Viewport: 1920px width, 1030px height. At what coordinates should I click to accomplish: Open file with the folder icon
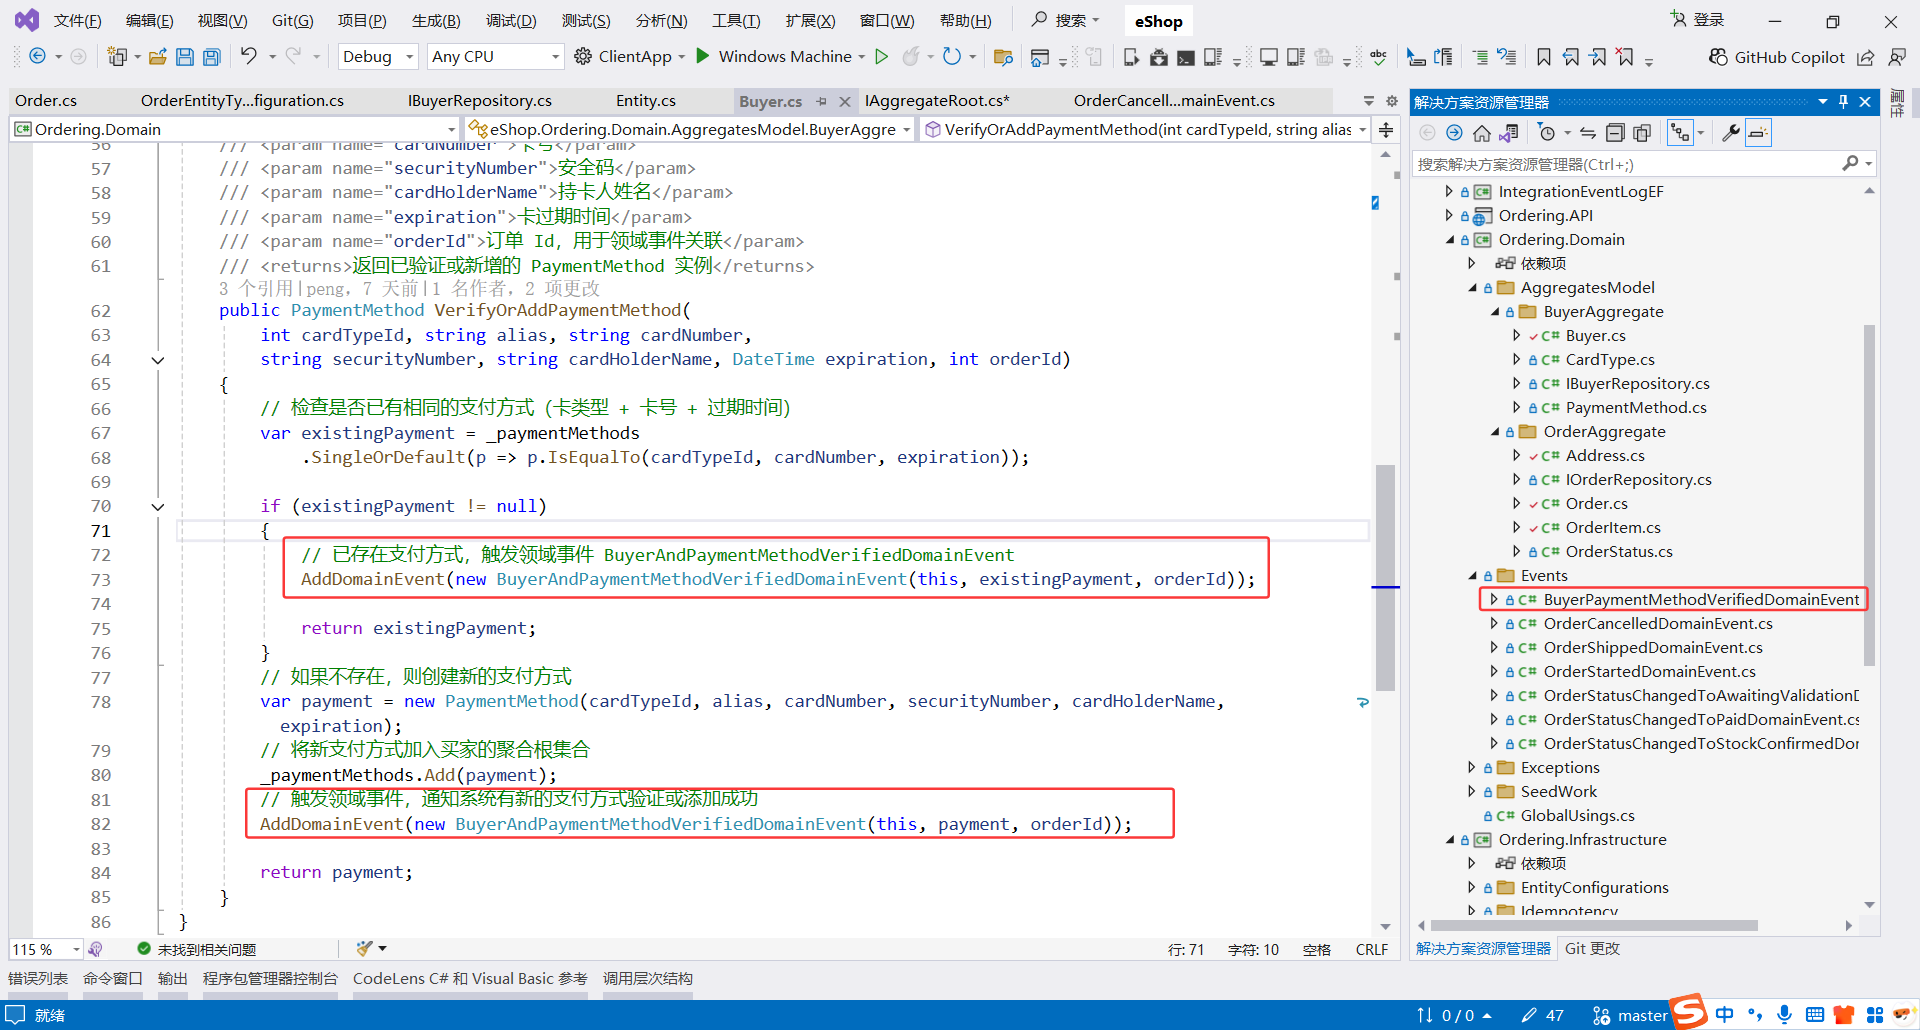tap(158, 57)
